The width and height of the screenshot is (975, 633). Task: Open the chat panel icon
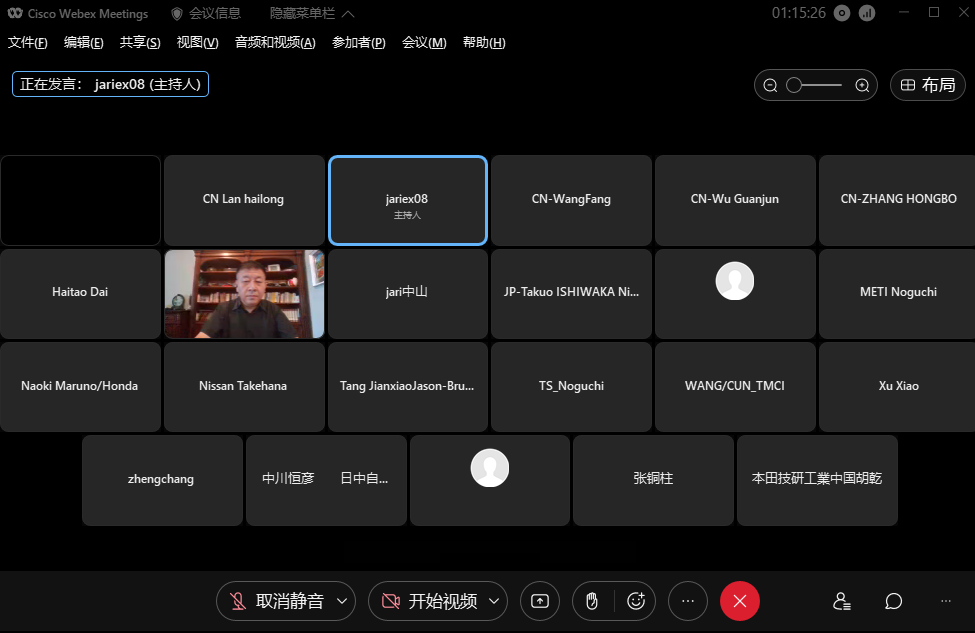pyautogui.click(x=894, y=601)
